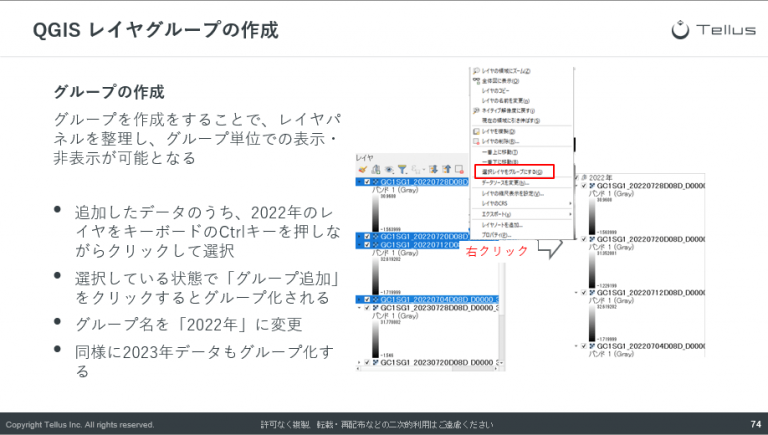Click raster icon of grouped GC1SG1_20220712 layer
768x435 pixels.
click(592, 292)
